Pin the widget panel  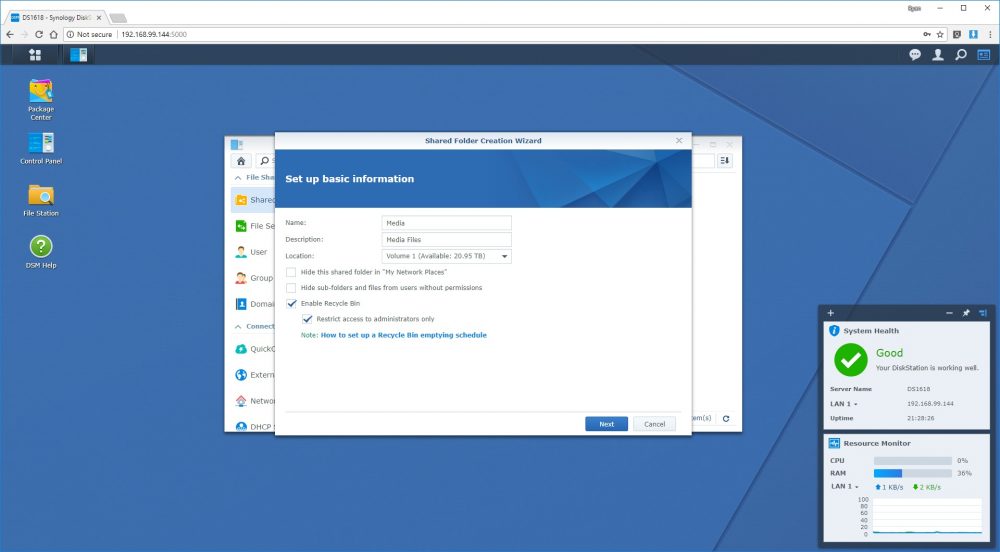point(966,313)
